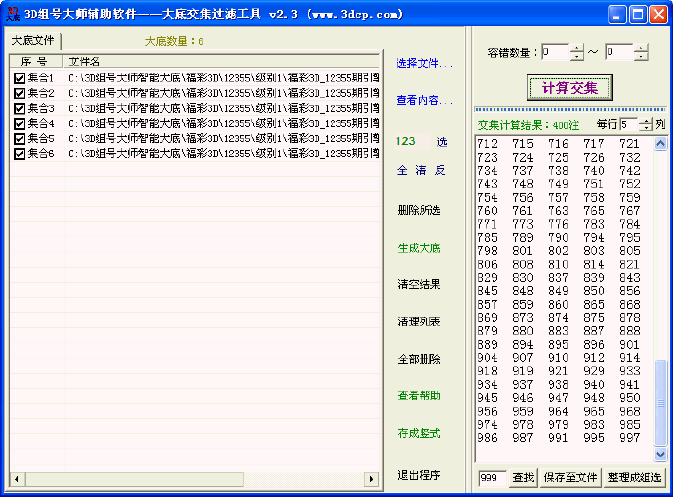The image size is (673, 497).
Task: Increase the 每行 columns stepper
Action: (646, 120)
